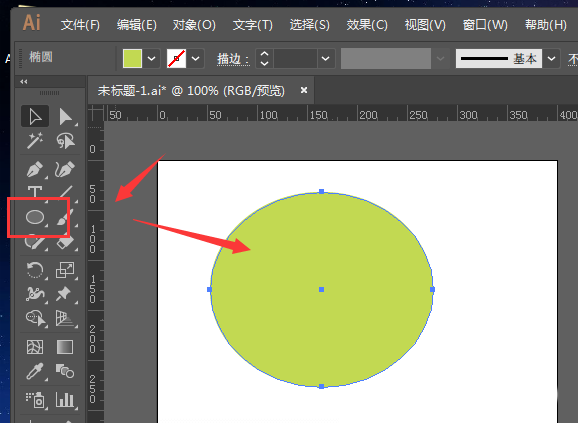
Task: Open the fill color dropdown arrow
Action: [152, 59]
